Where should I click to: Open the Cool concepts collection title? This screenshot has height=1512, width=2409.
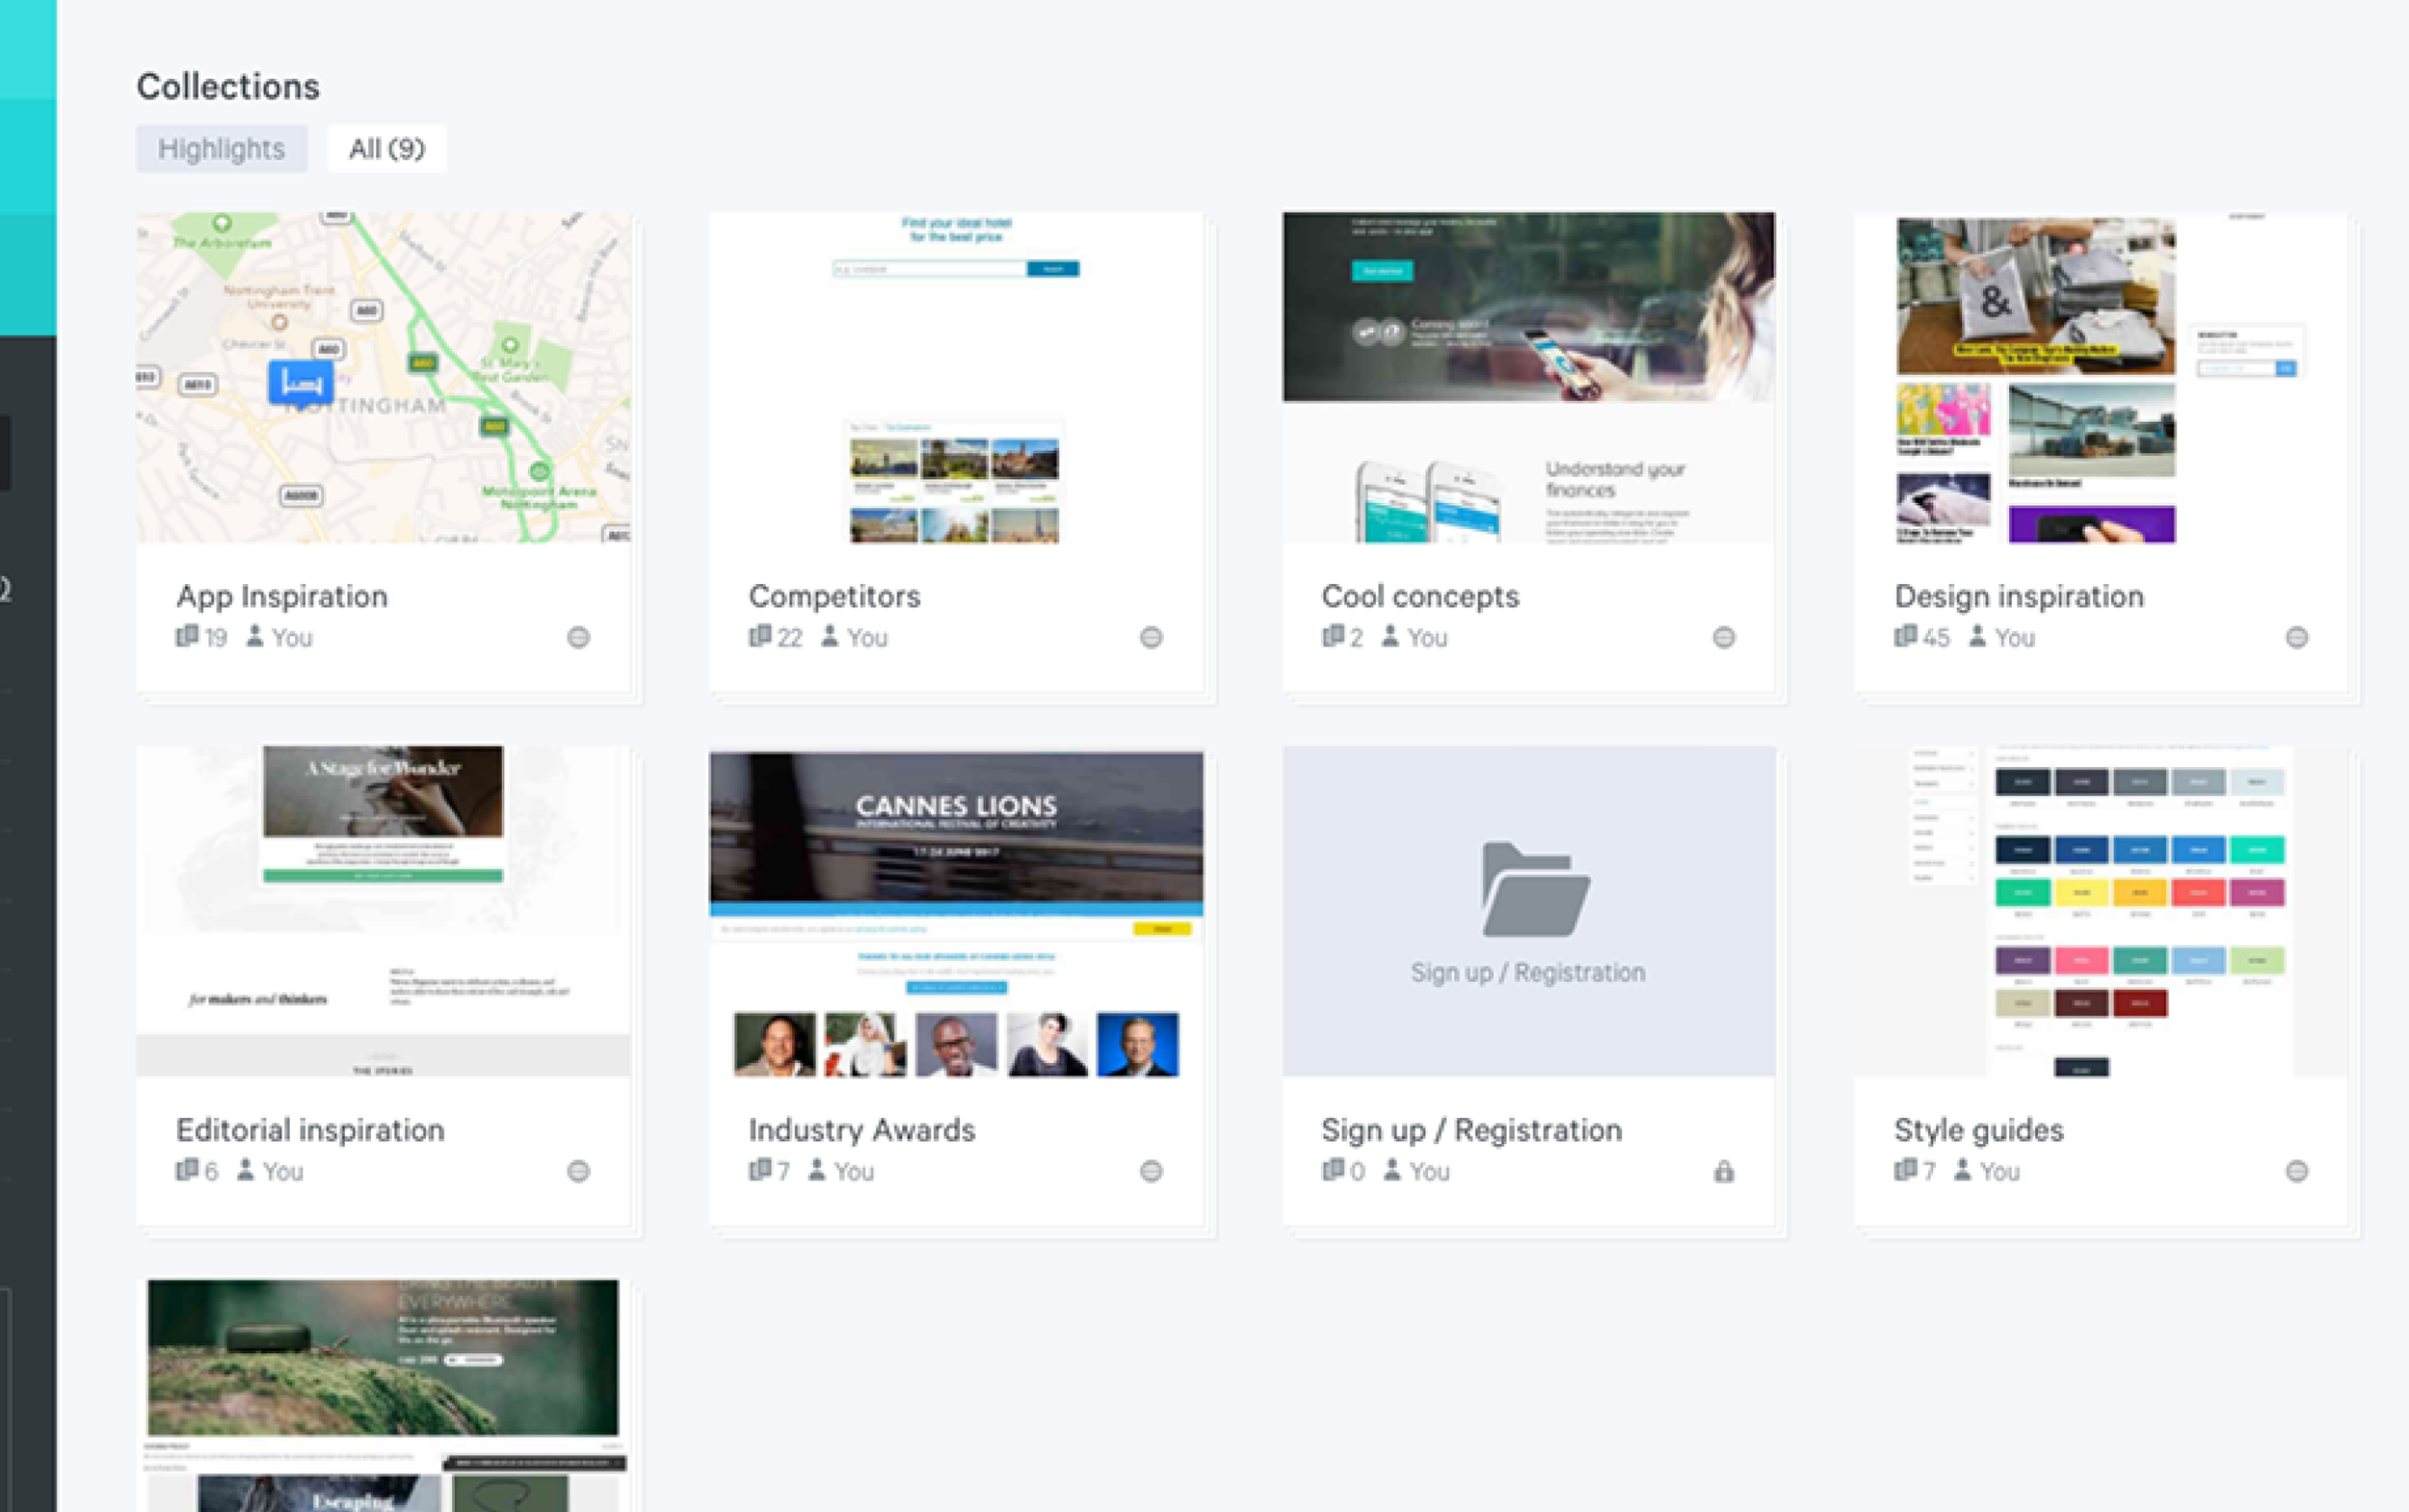tap(1420, 596)
